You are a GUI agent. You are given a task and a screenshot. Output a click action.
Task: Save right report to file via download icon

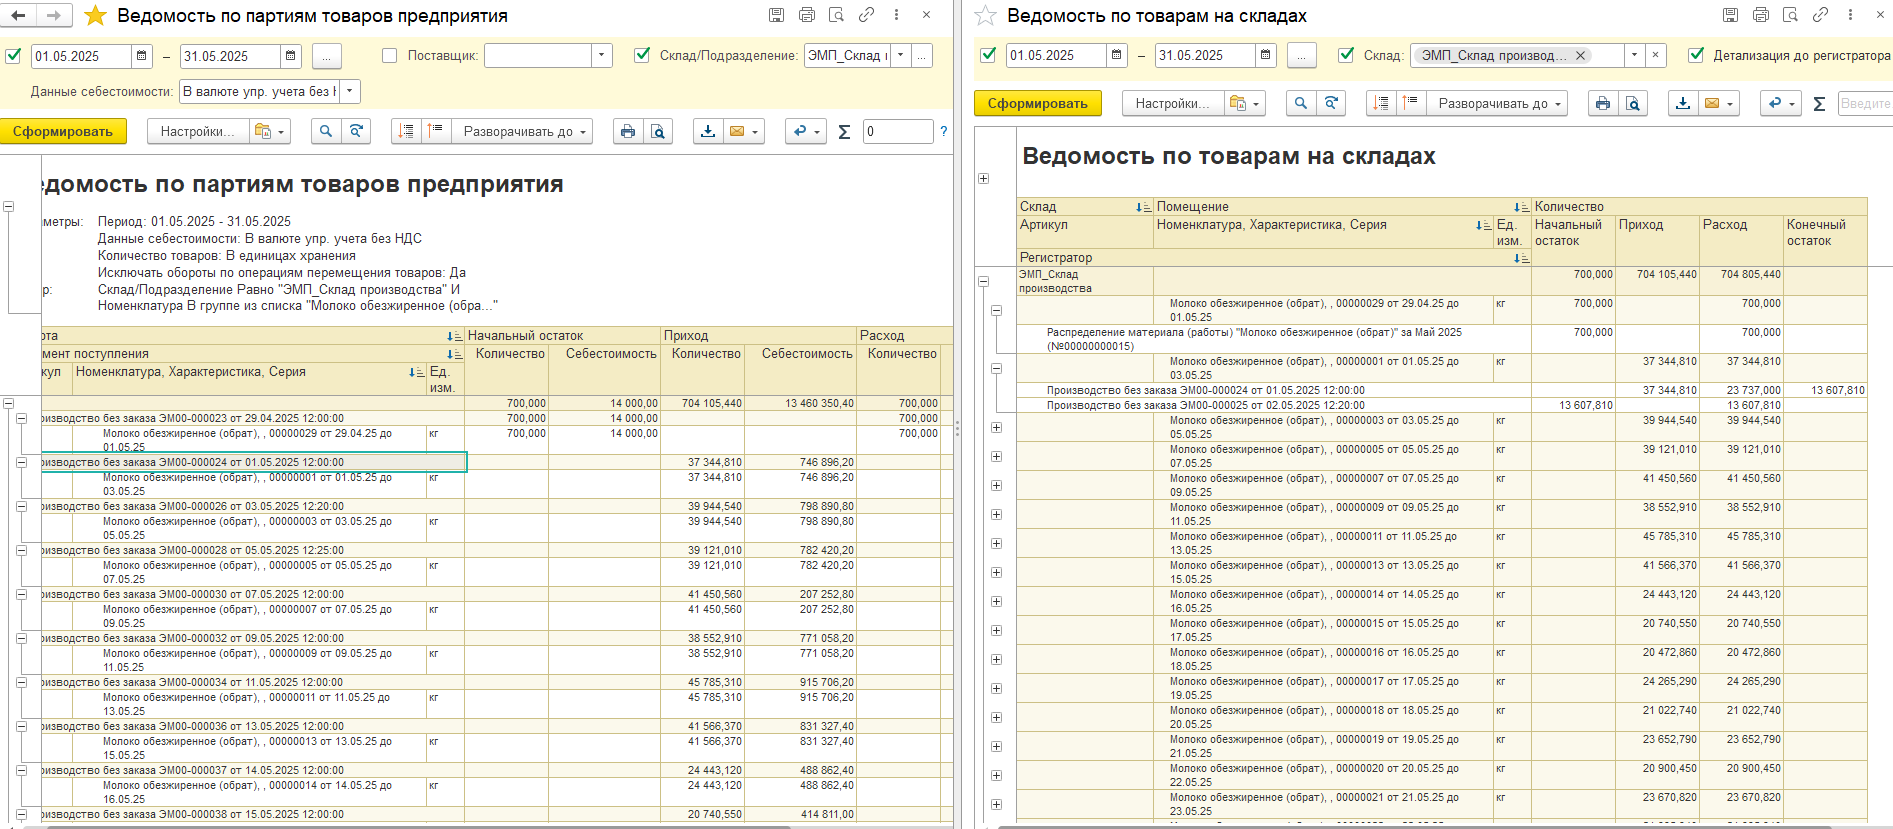coord(1683,103)
